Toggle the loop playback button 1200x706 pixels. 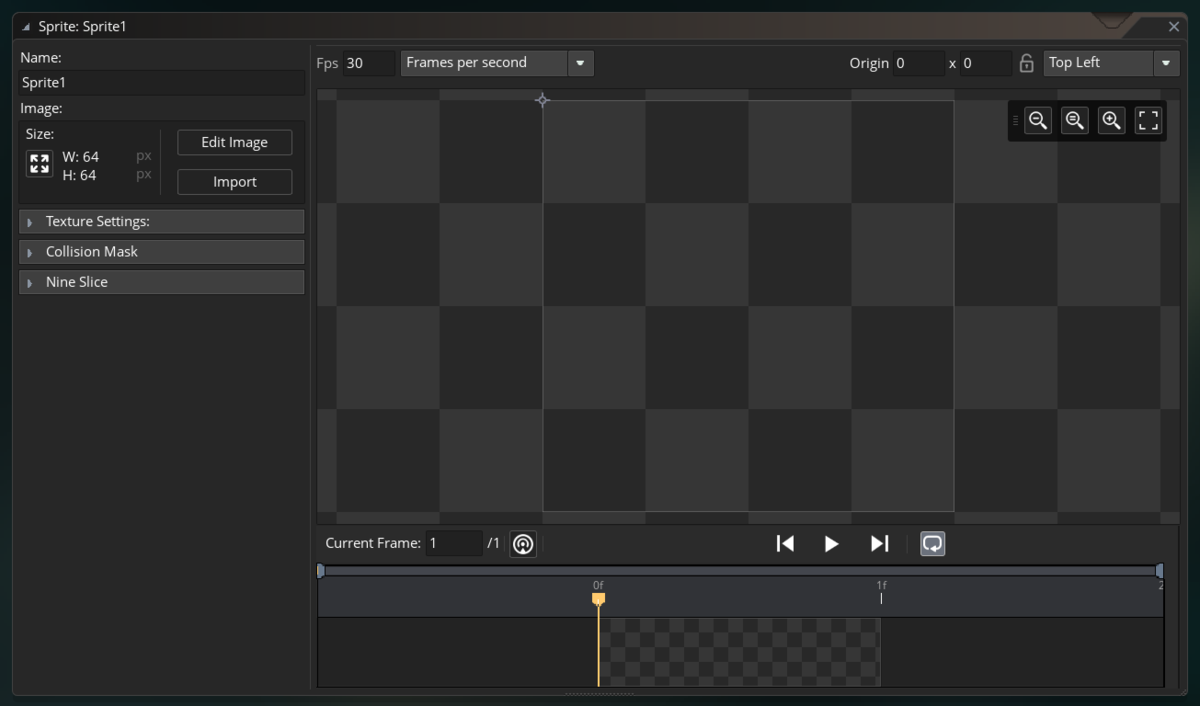coord(932,543)
